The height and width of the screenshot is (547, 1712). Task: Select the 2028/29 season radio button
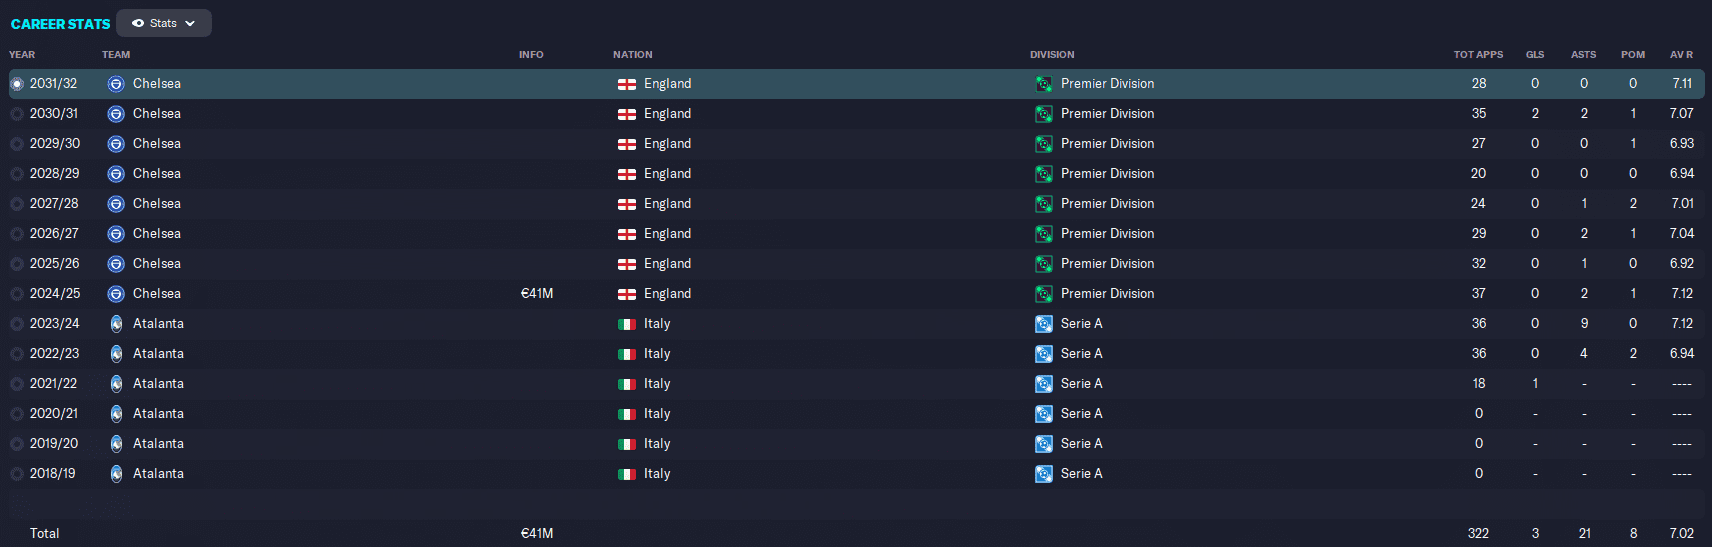[17, 174]
